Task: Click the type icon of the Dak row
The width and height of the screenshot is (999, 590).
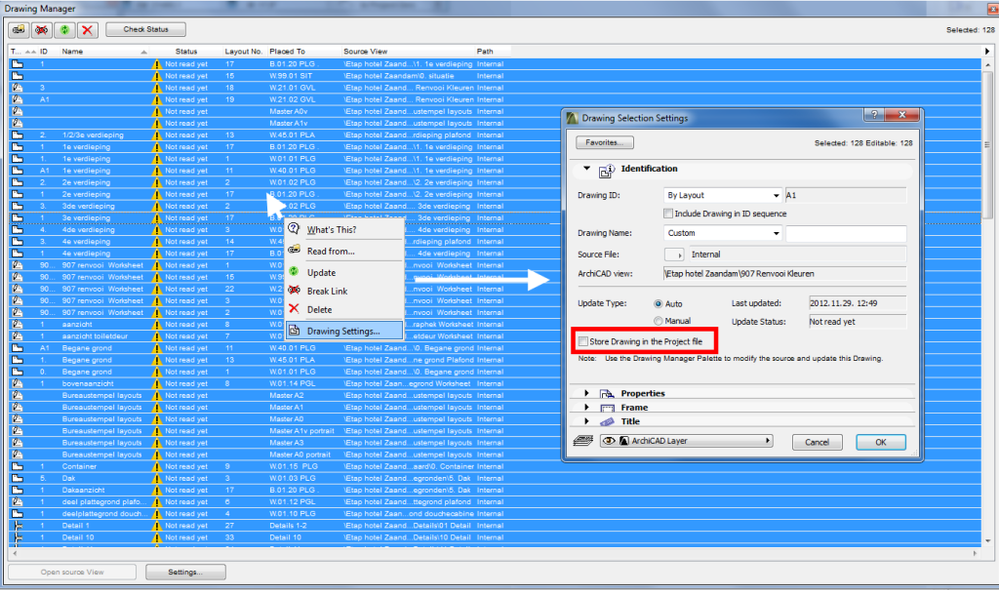Action: (x=17, y=478)
